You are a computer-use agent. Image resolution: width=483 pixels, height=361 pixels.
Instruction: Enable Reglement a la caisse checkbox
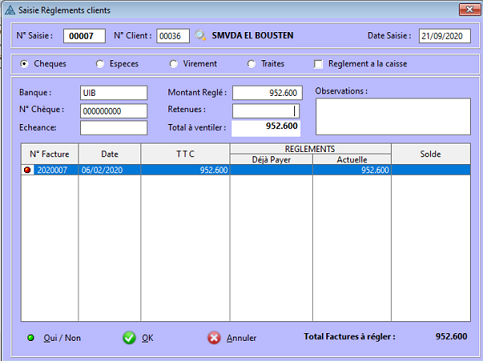coord(318,64)
